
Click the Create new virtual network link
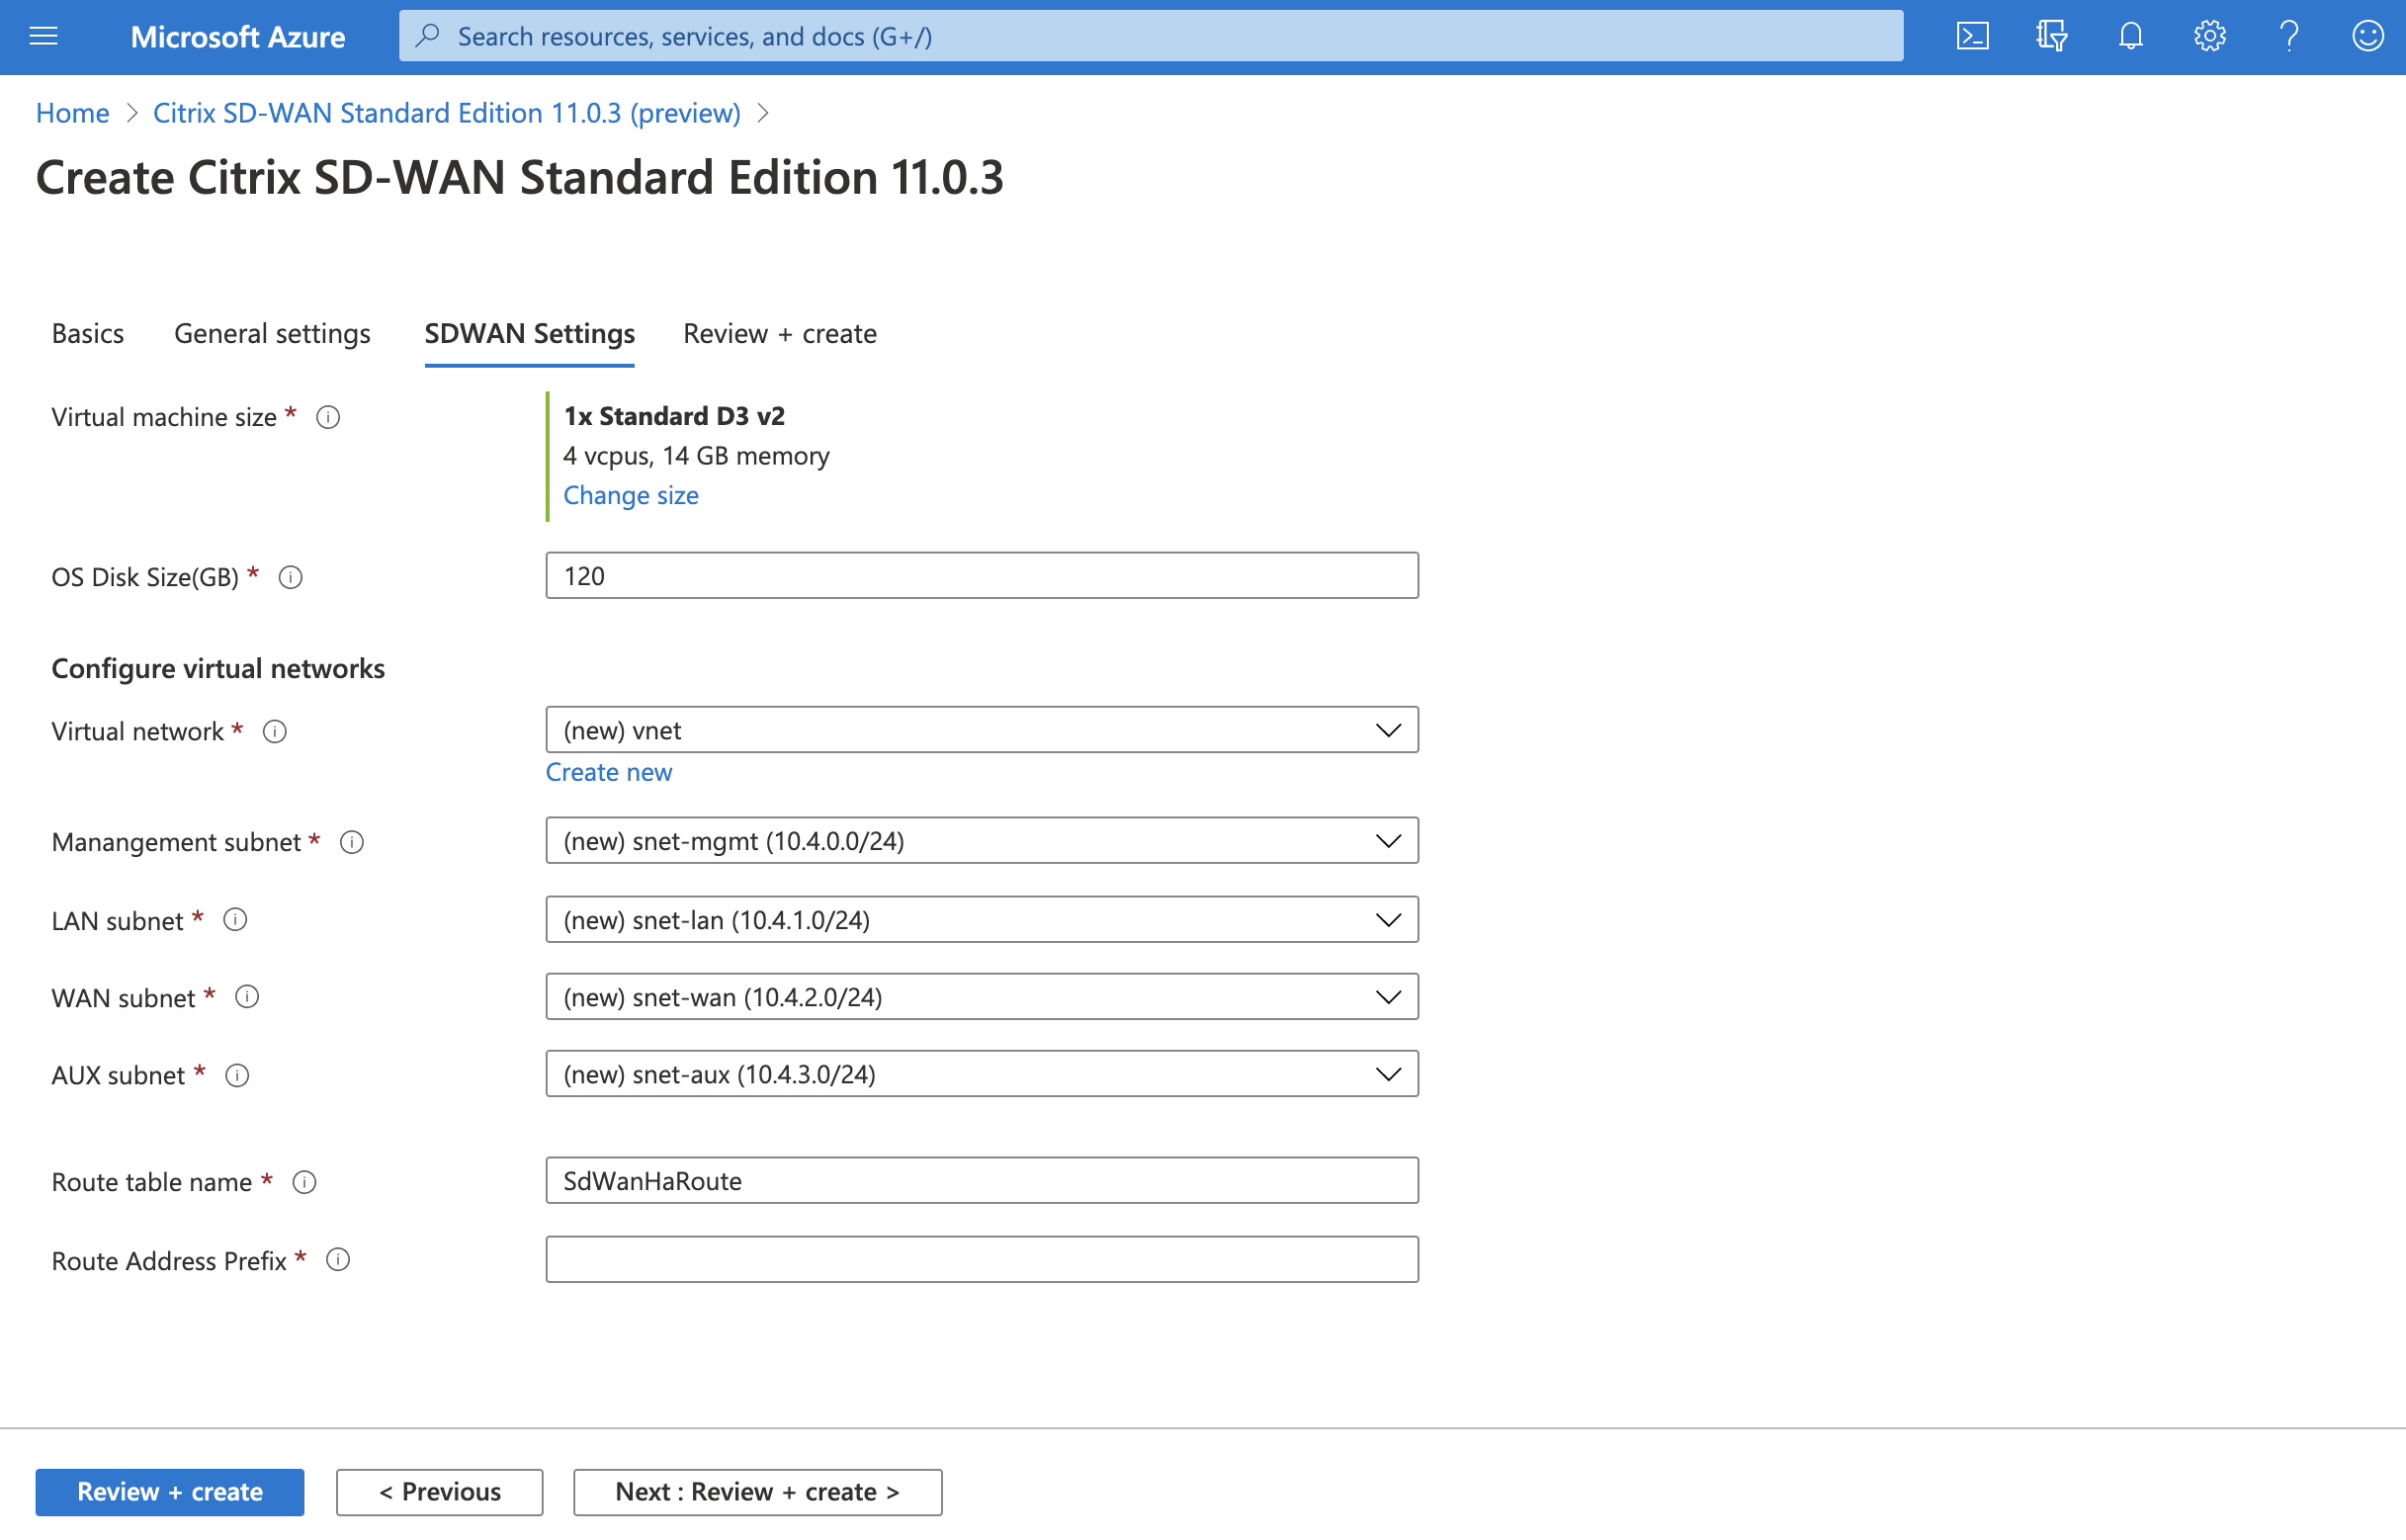tap(609, 772)
